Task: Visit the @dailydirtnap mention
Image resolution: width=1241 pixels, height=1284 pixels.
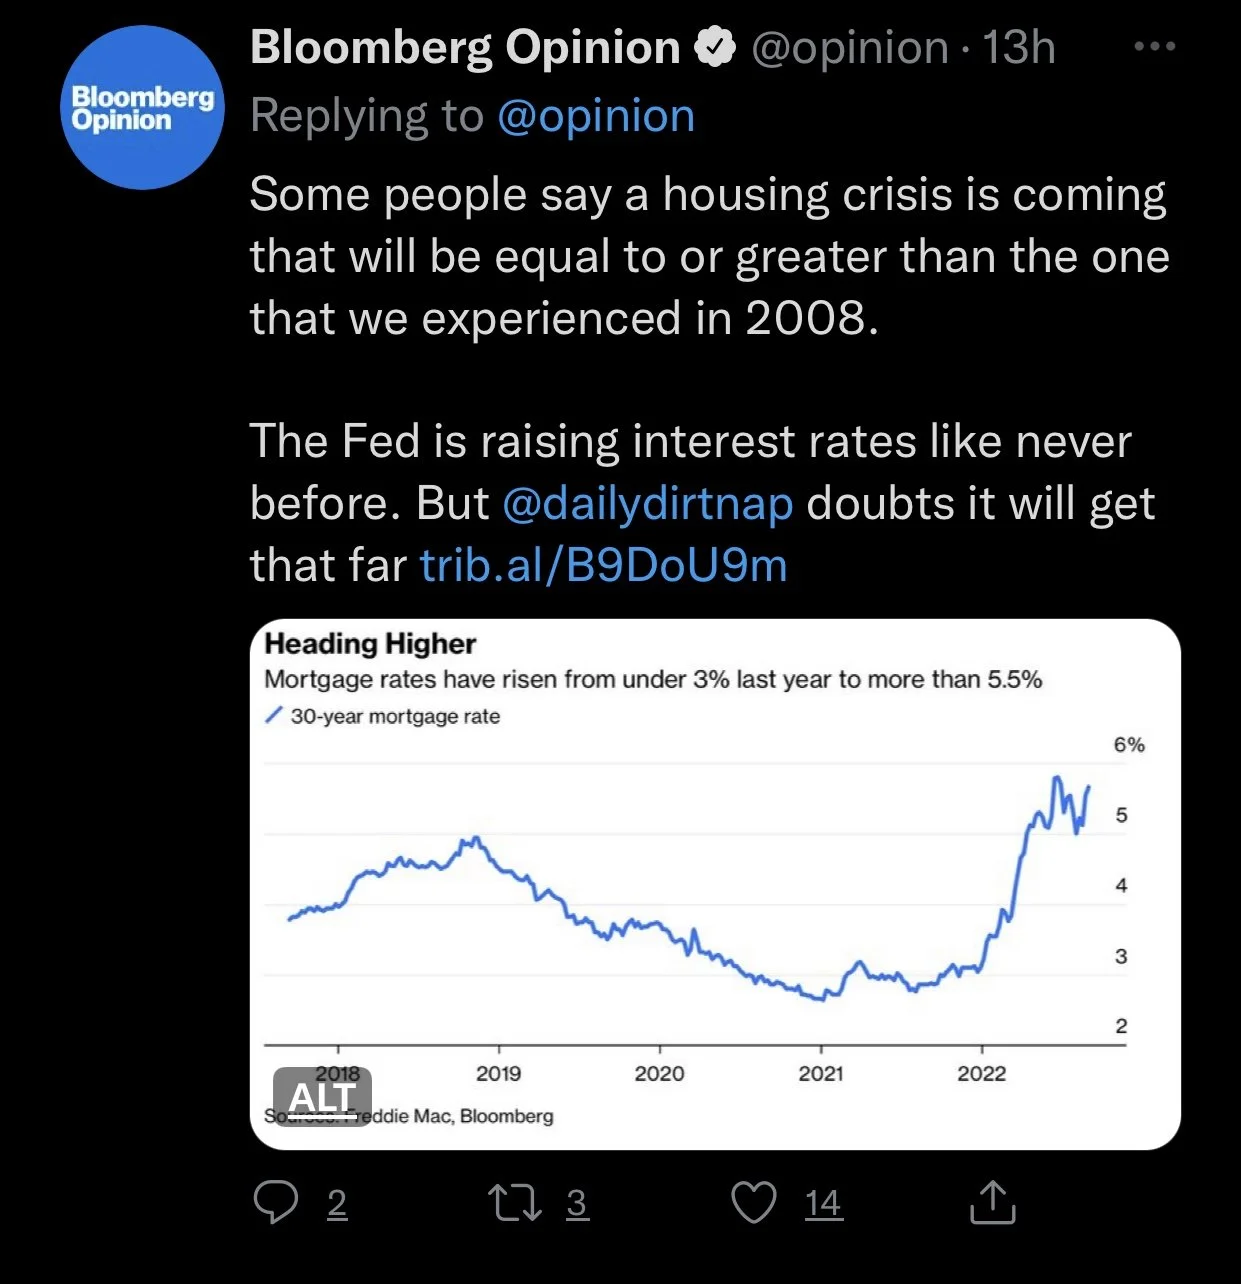Action: [x=647, y=503]
